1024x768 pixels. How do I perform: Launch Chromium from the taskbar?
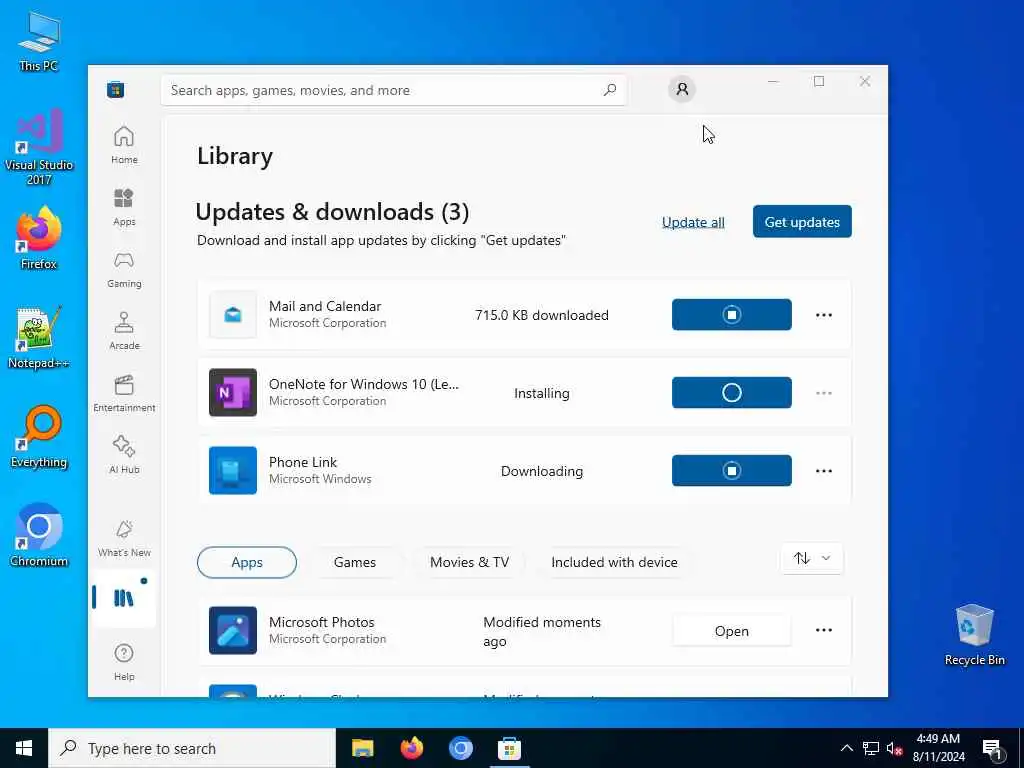[x=460, y=748]
